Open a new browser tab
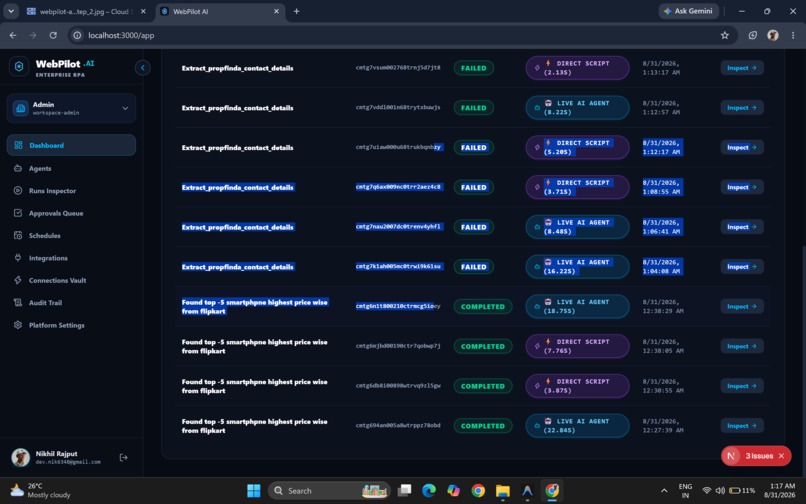The image size is (806, 504). tap(297, 11)
